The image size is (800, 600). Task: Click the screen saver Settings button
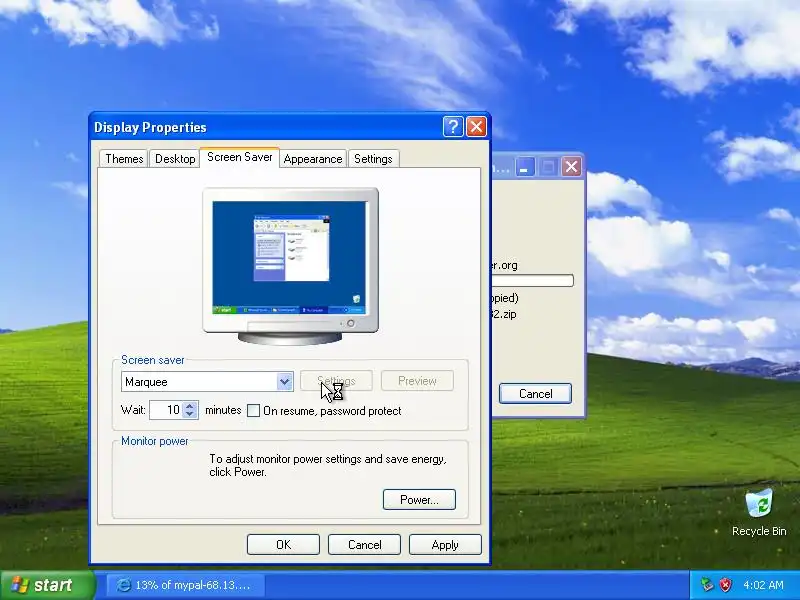coord(336,381)
